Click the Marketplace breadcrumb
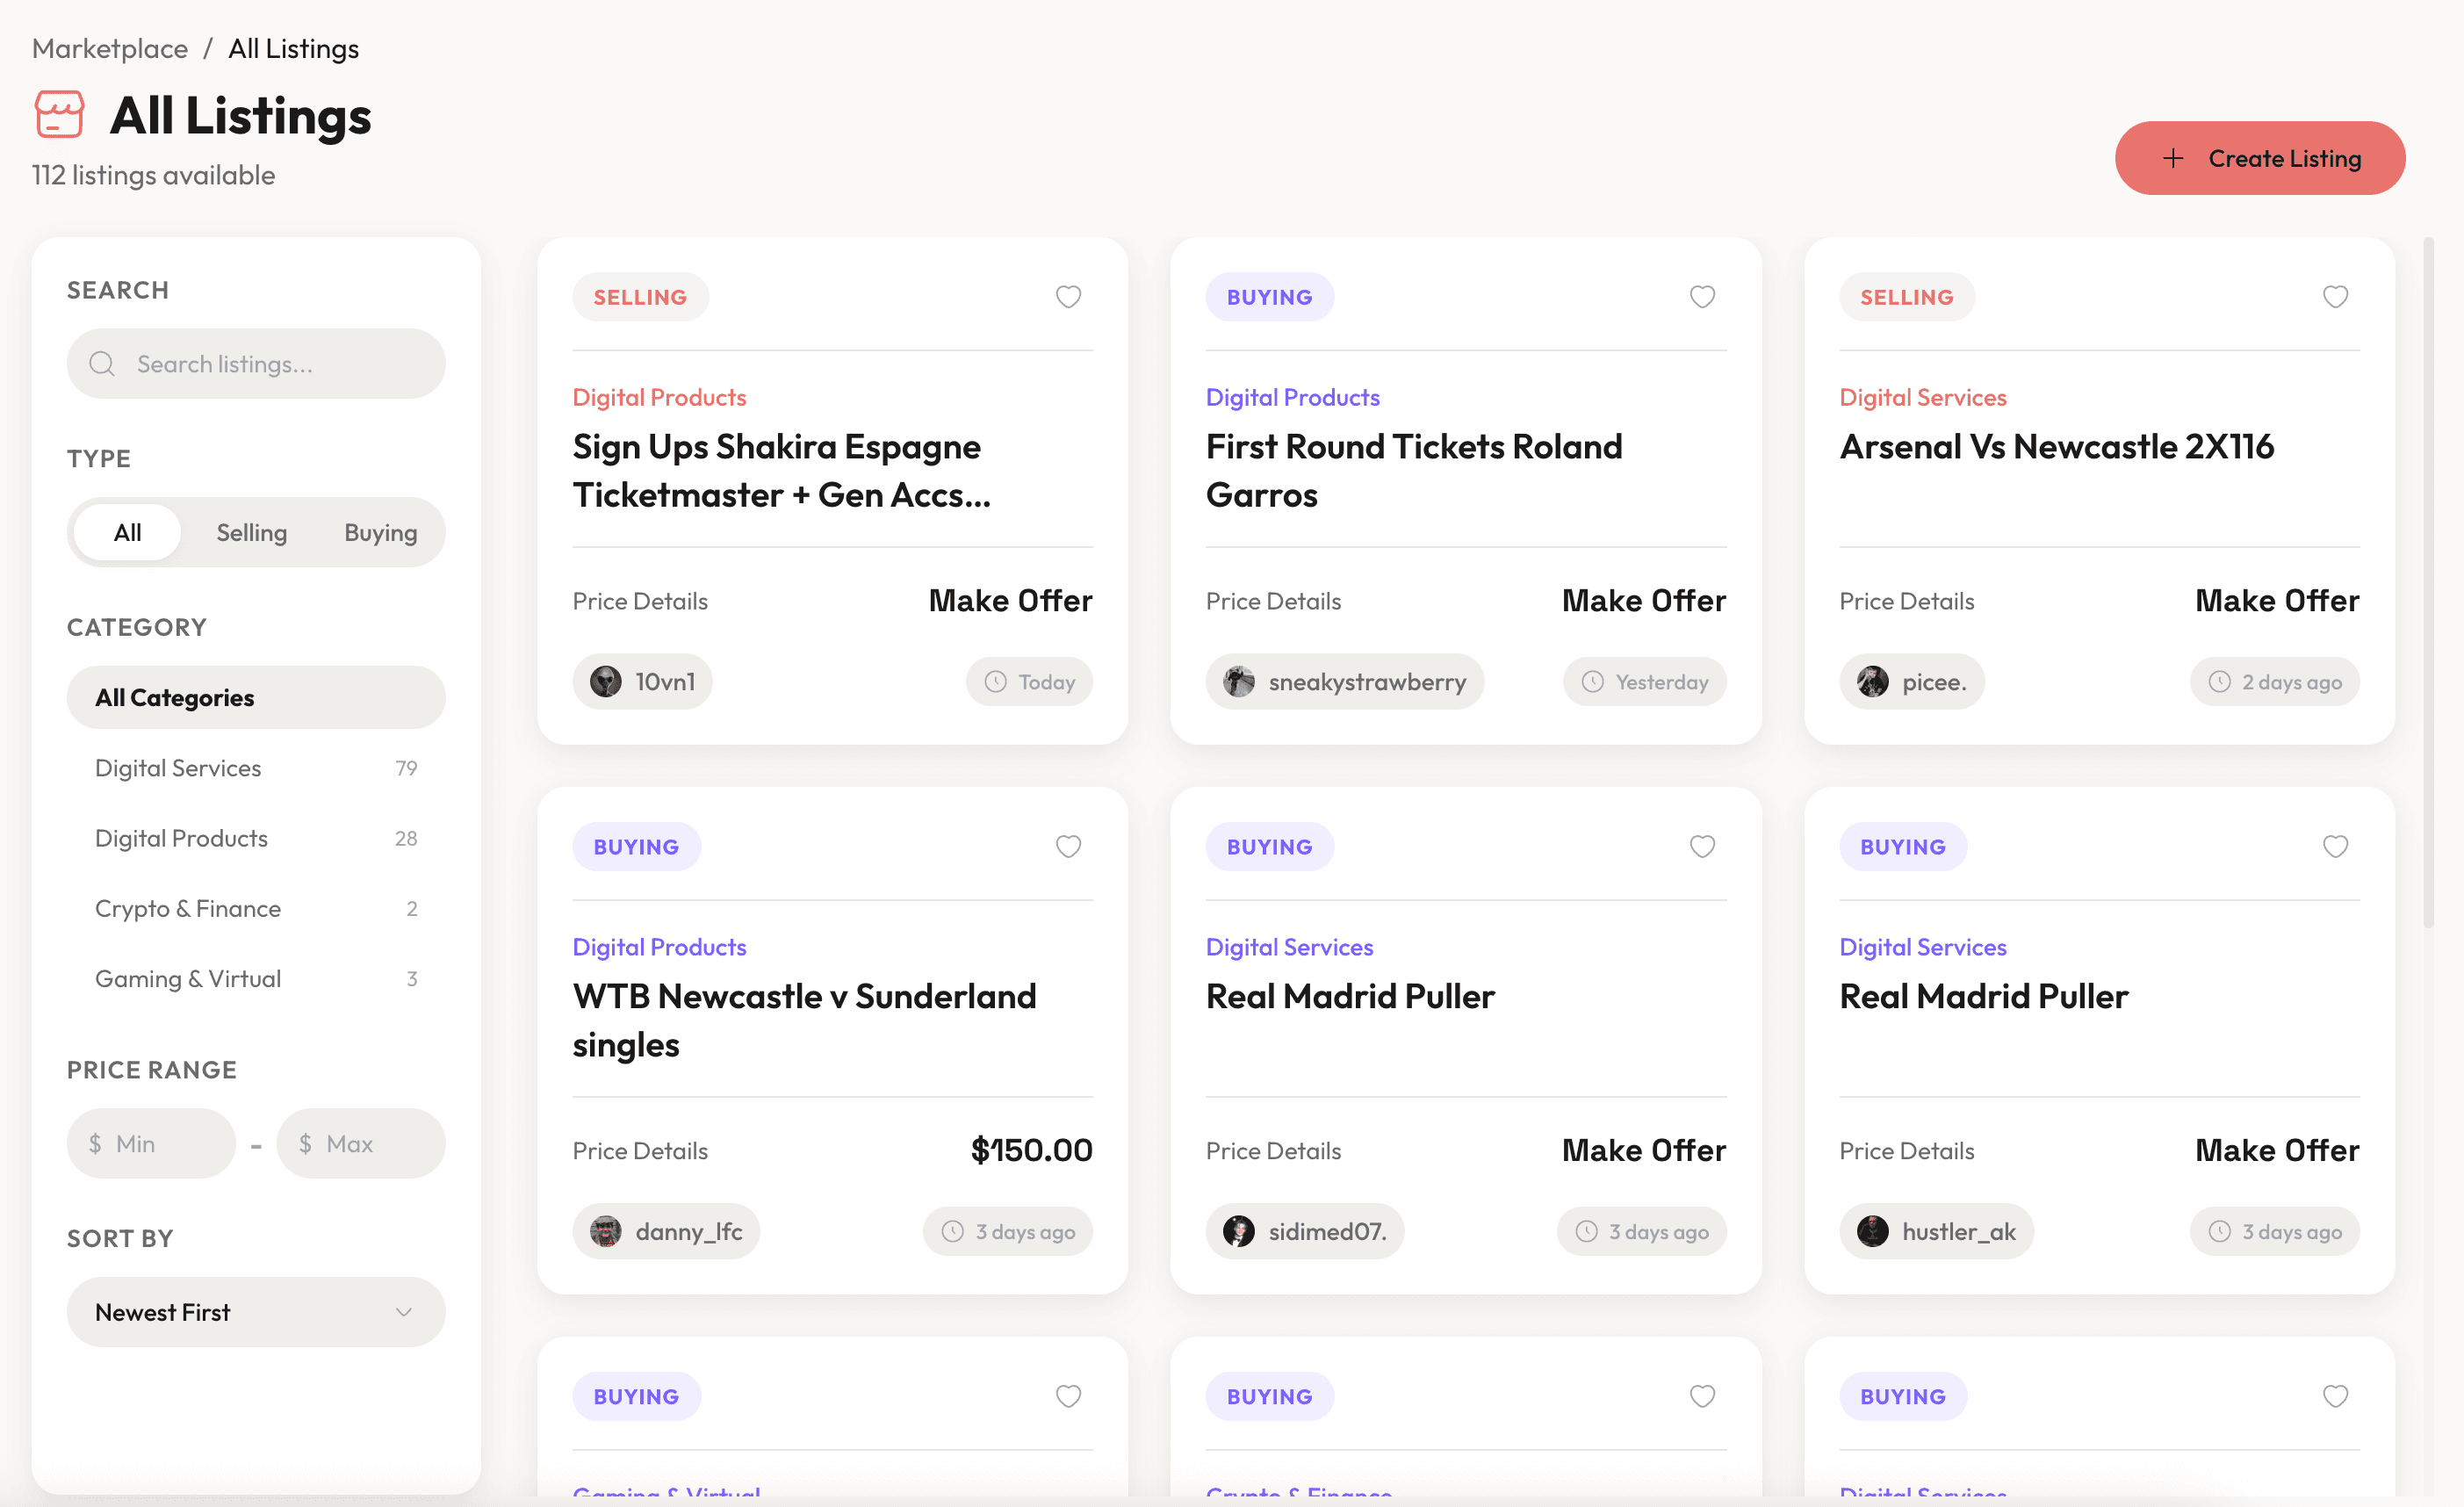The height and width of the screenshot is (1507, 2464). pyautogui.click(x=110, y=48)
